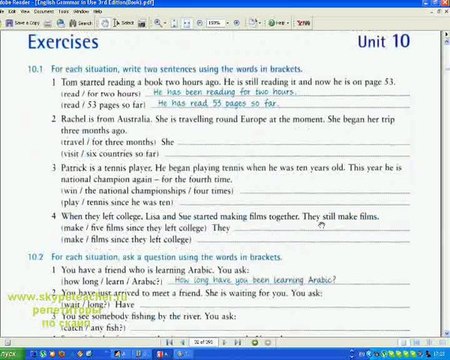Click the grey next view button
The image size is (450, 360).
(x=268, y=343)
